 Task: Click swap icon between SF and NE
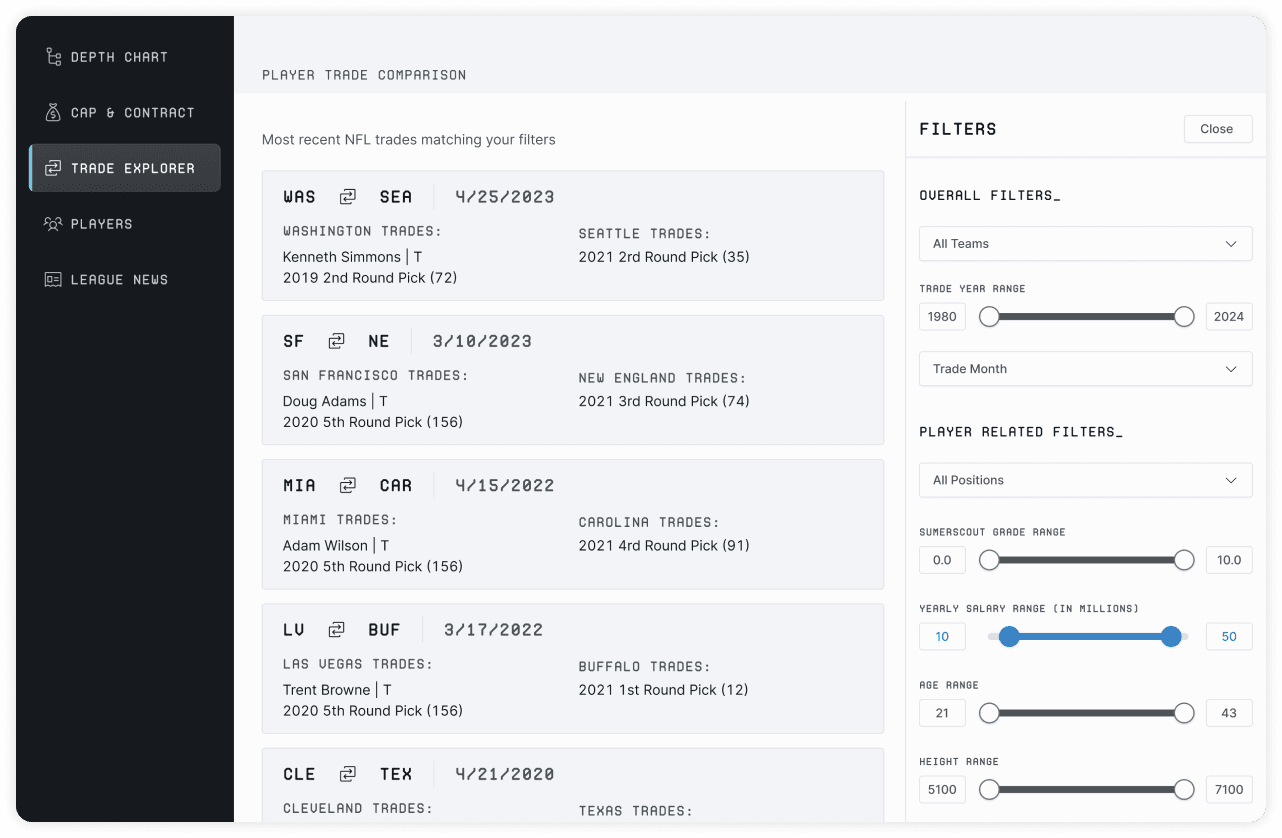(x=336, y=341)
